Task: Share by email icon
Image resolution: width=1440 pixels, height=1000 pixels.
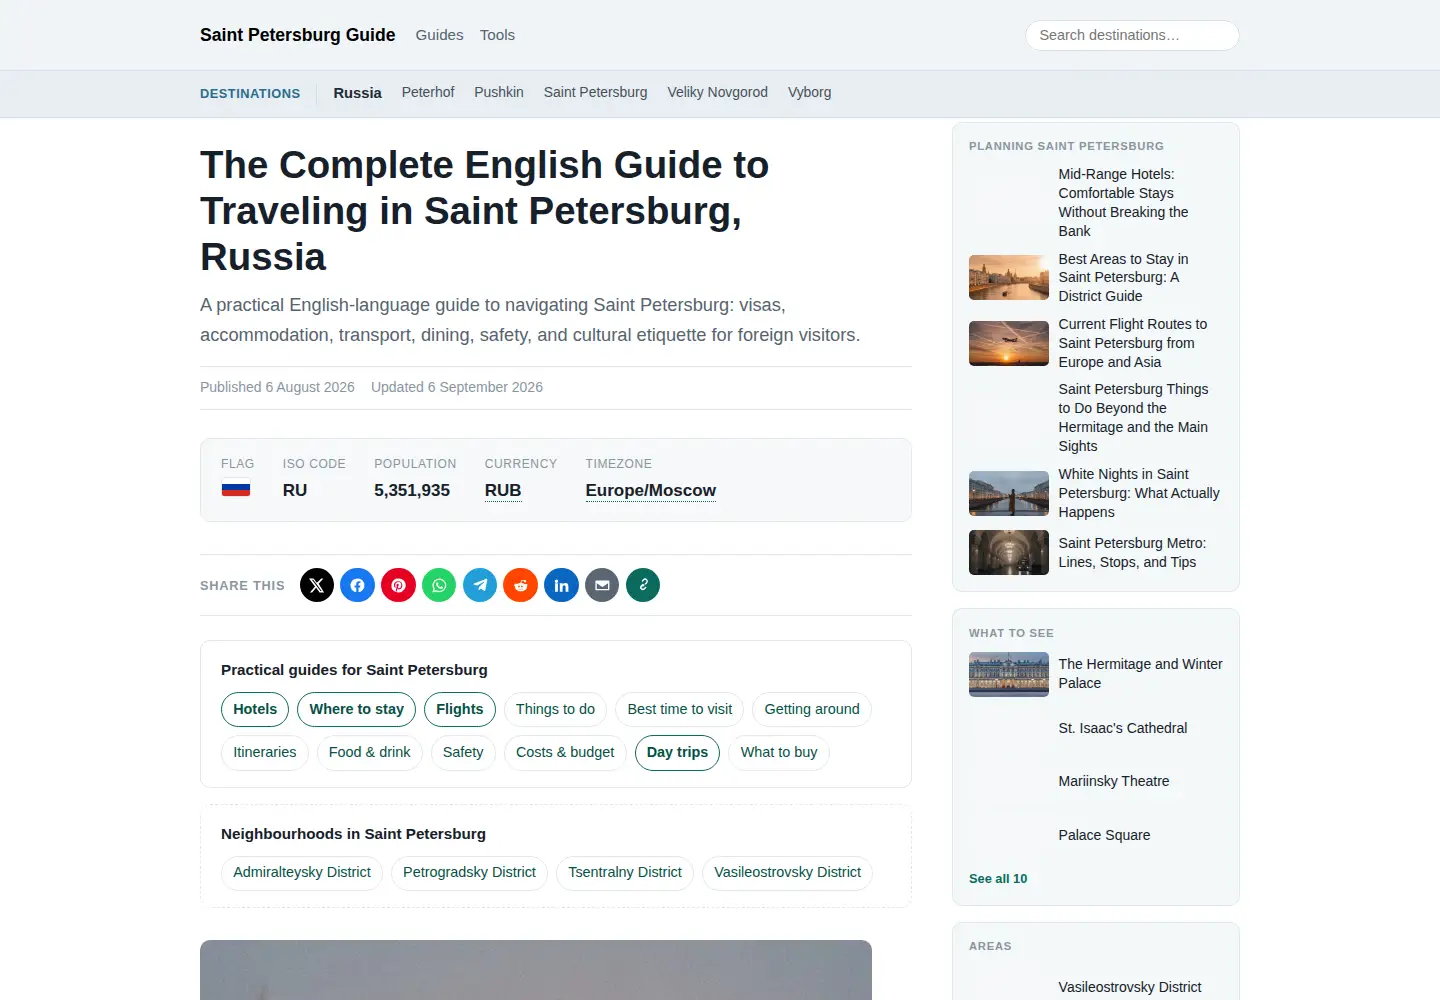Action: click(x=602, y=585)
